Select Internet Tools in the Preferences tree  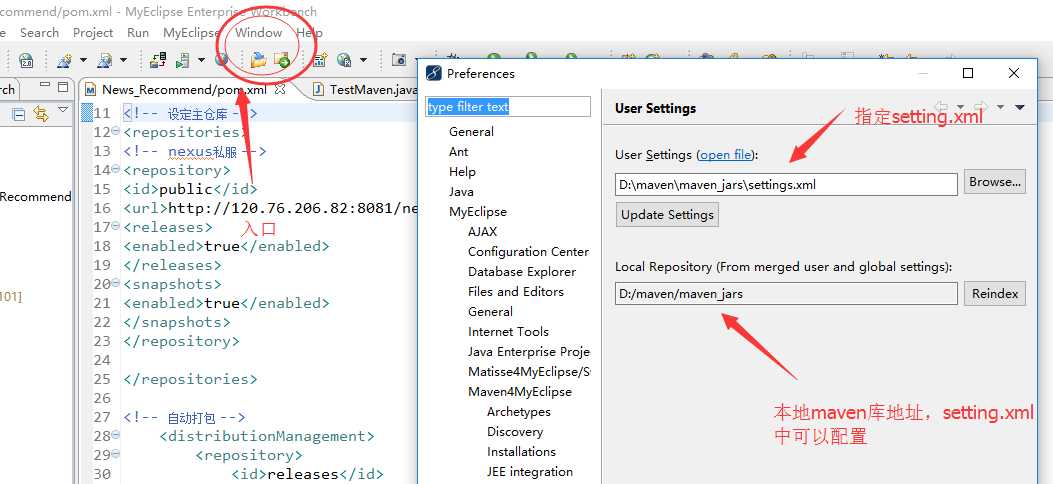[508, 332]
